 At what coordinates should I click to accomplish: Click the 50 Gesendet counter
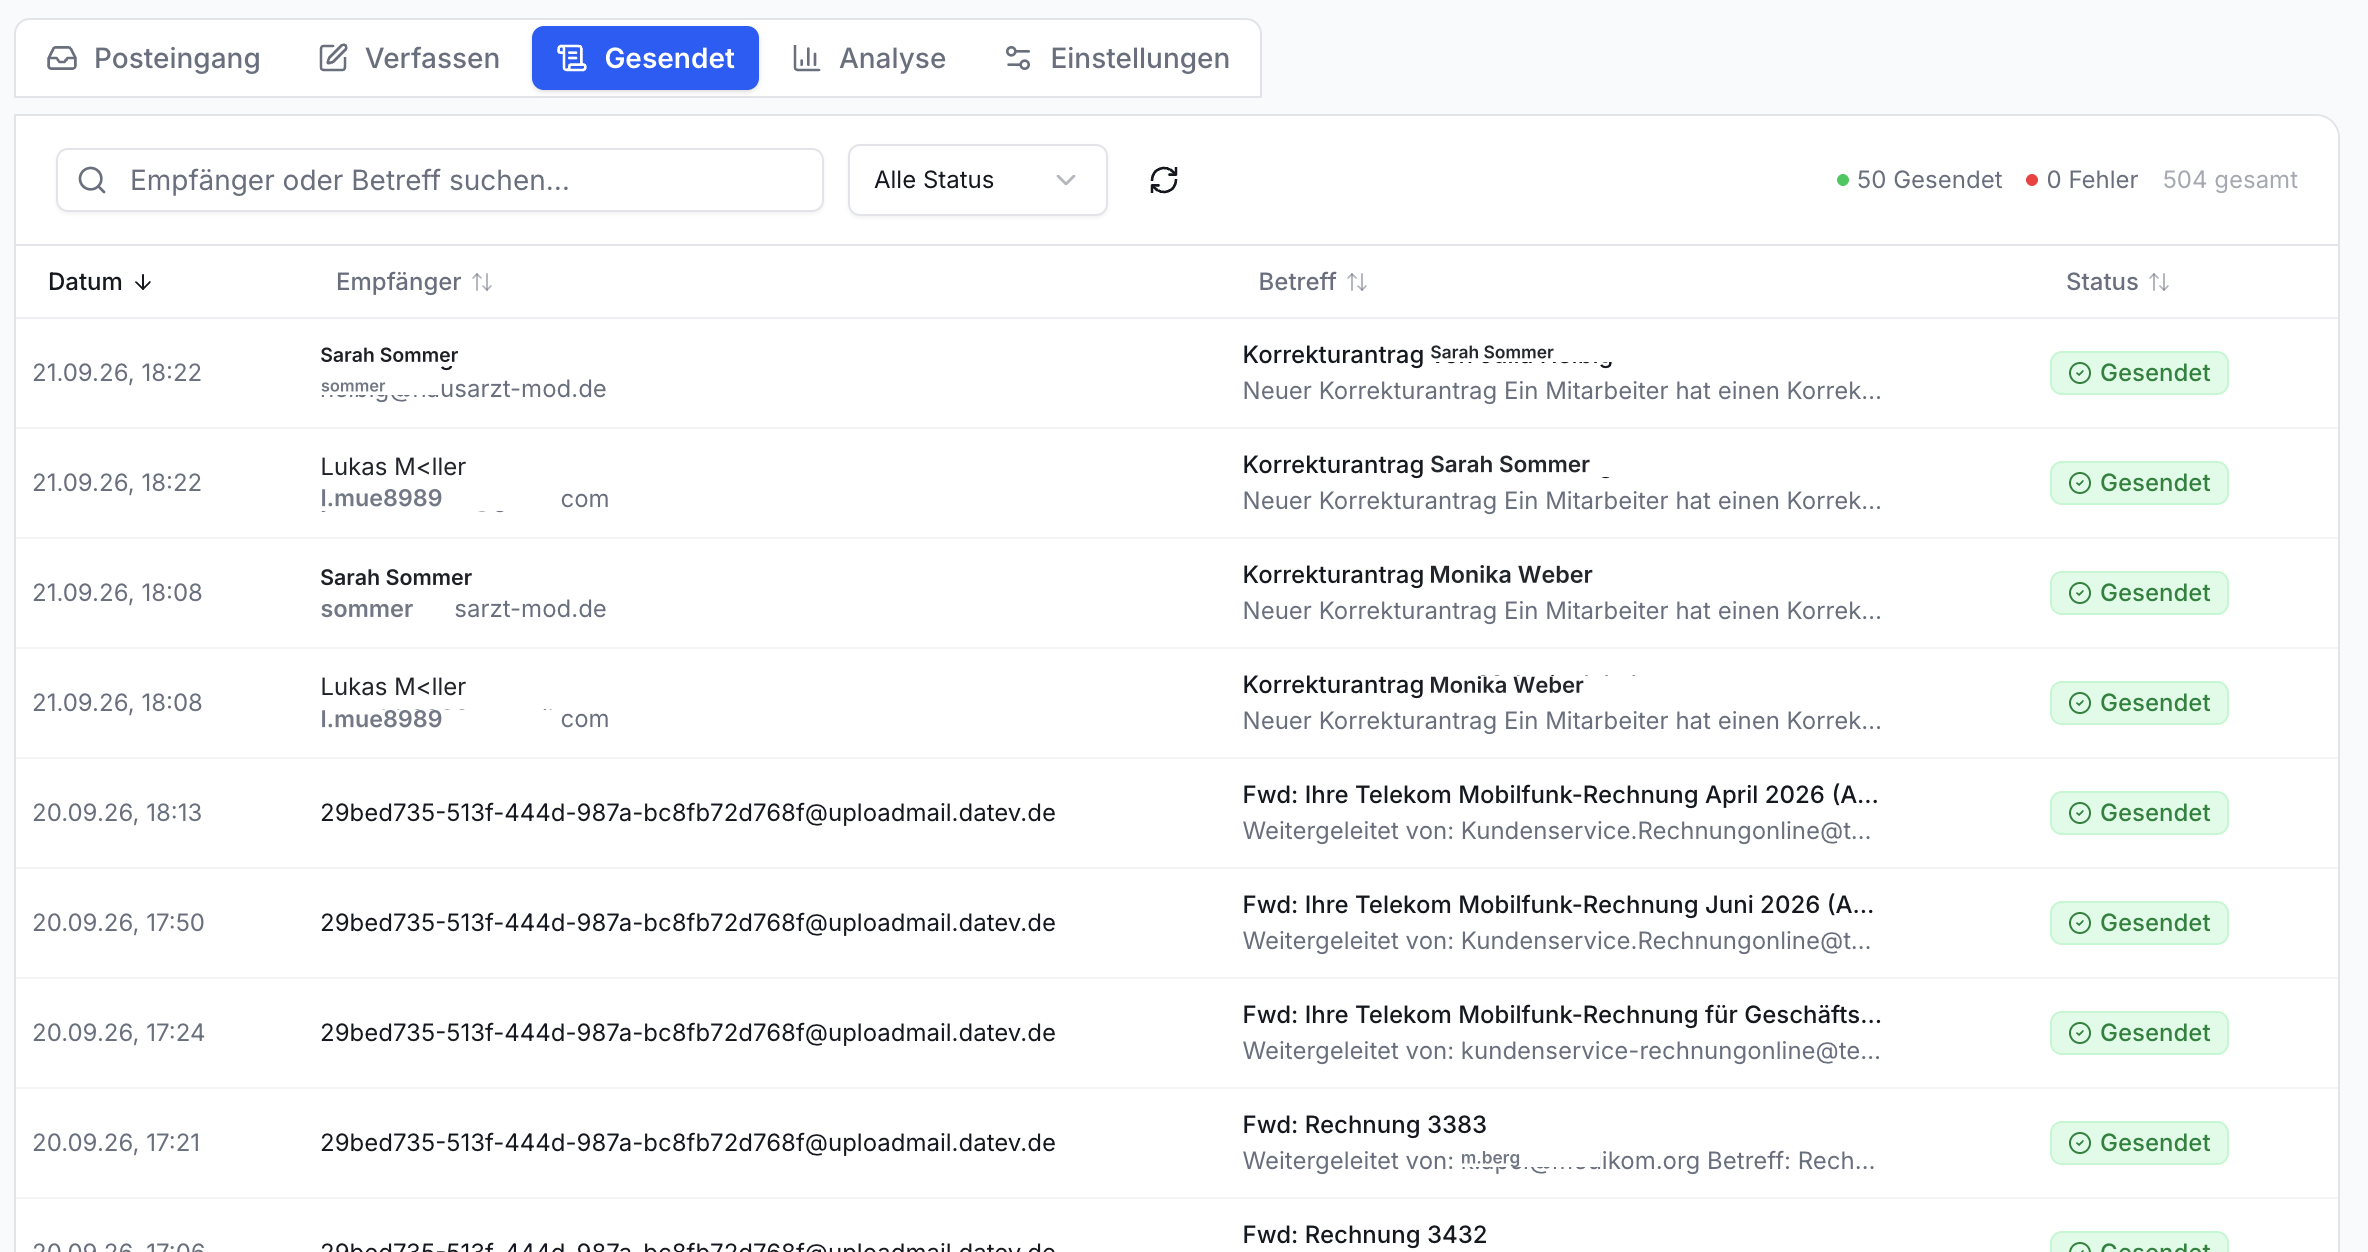coord(1919,180)
